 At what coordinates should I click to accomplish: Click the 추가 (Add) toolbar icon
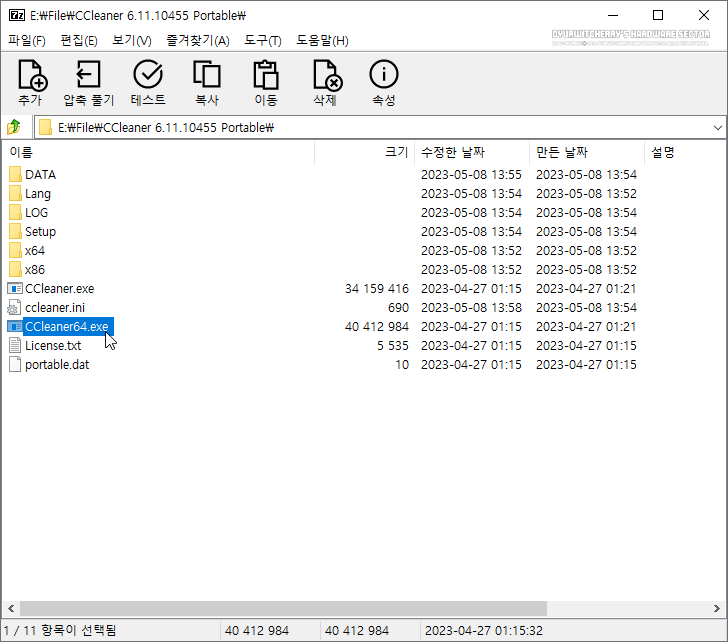pos(32,74)
